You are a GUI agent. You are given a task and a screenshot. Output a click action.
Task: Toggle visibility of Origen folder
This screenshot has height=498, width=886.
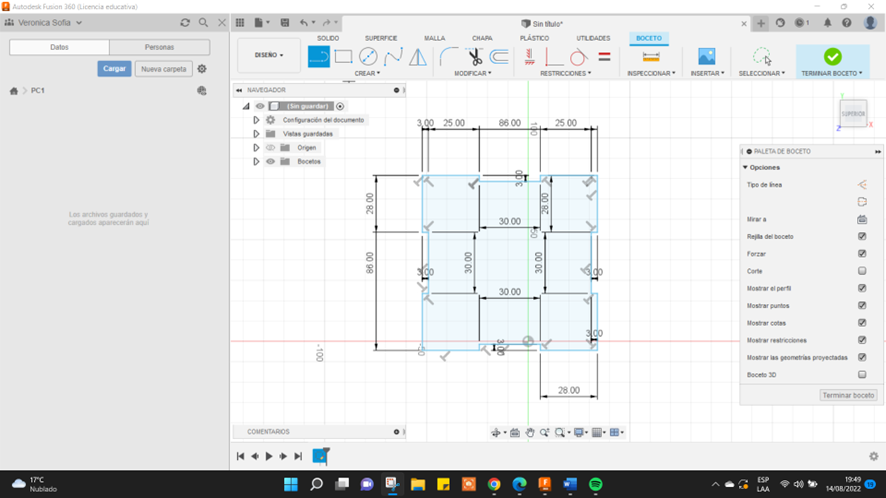271,148
